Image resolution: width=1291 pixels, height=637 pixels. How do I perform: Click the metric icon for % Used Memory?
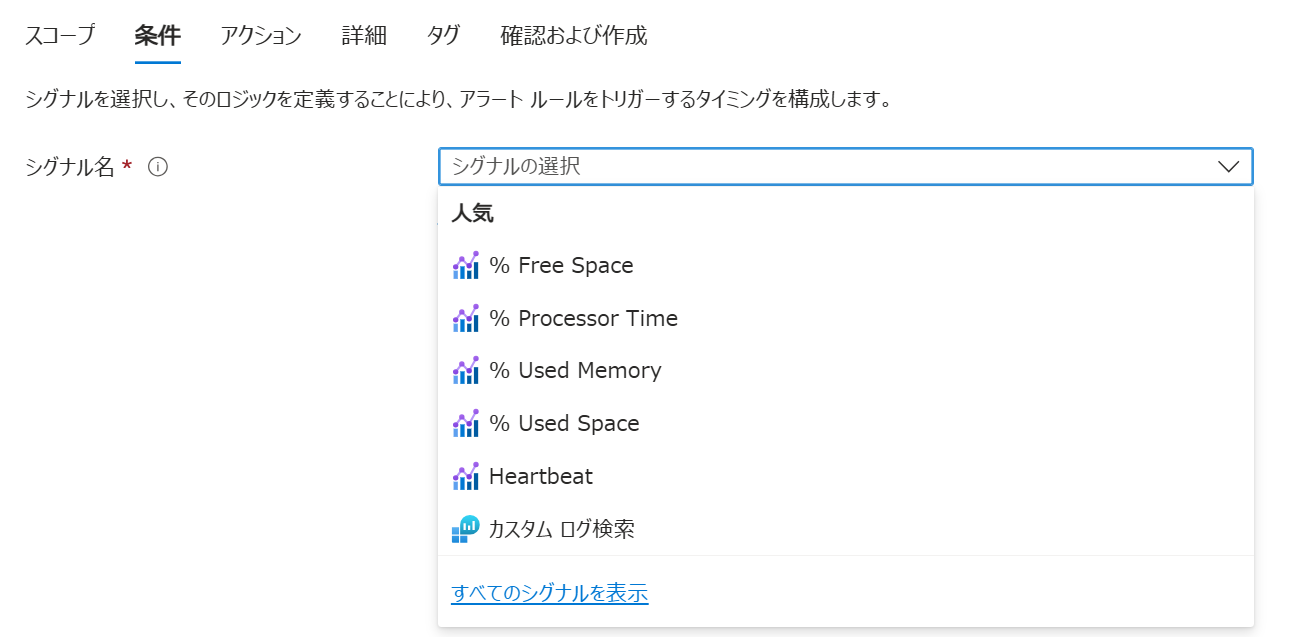coord(465,371)
